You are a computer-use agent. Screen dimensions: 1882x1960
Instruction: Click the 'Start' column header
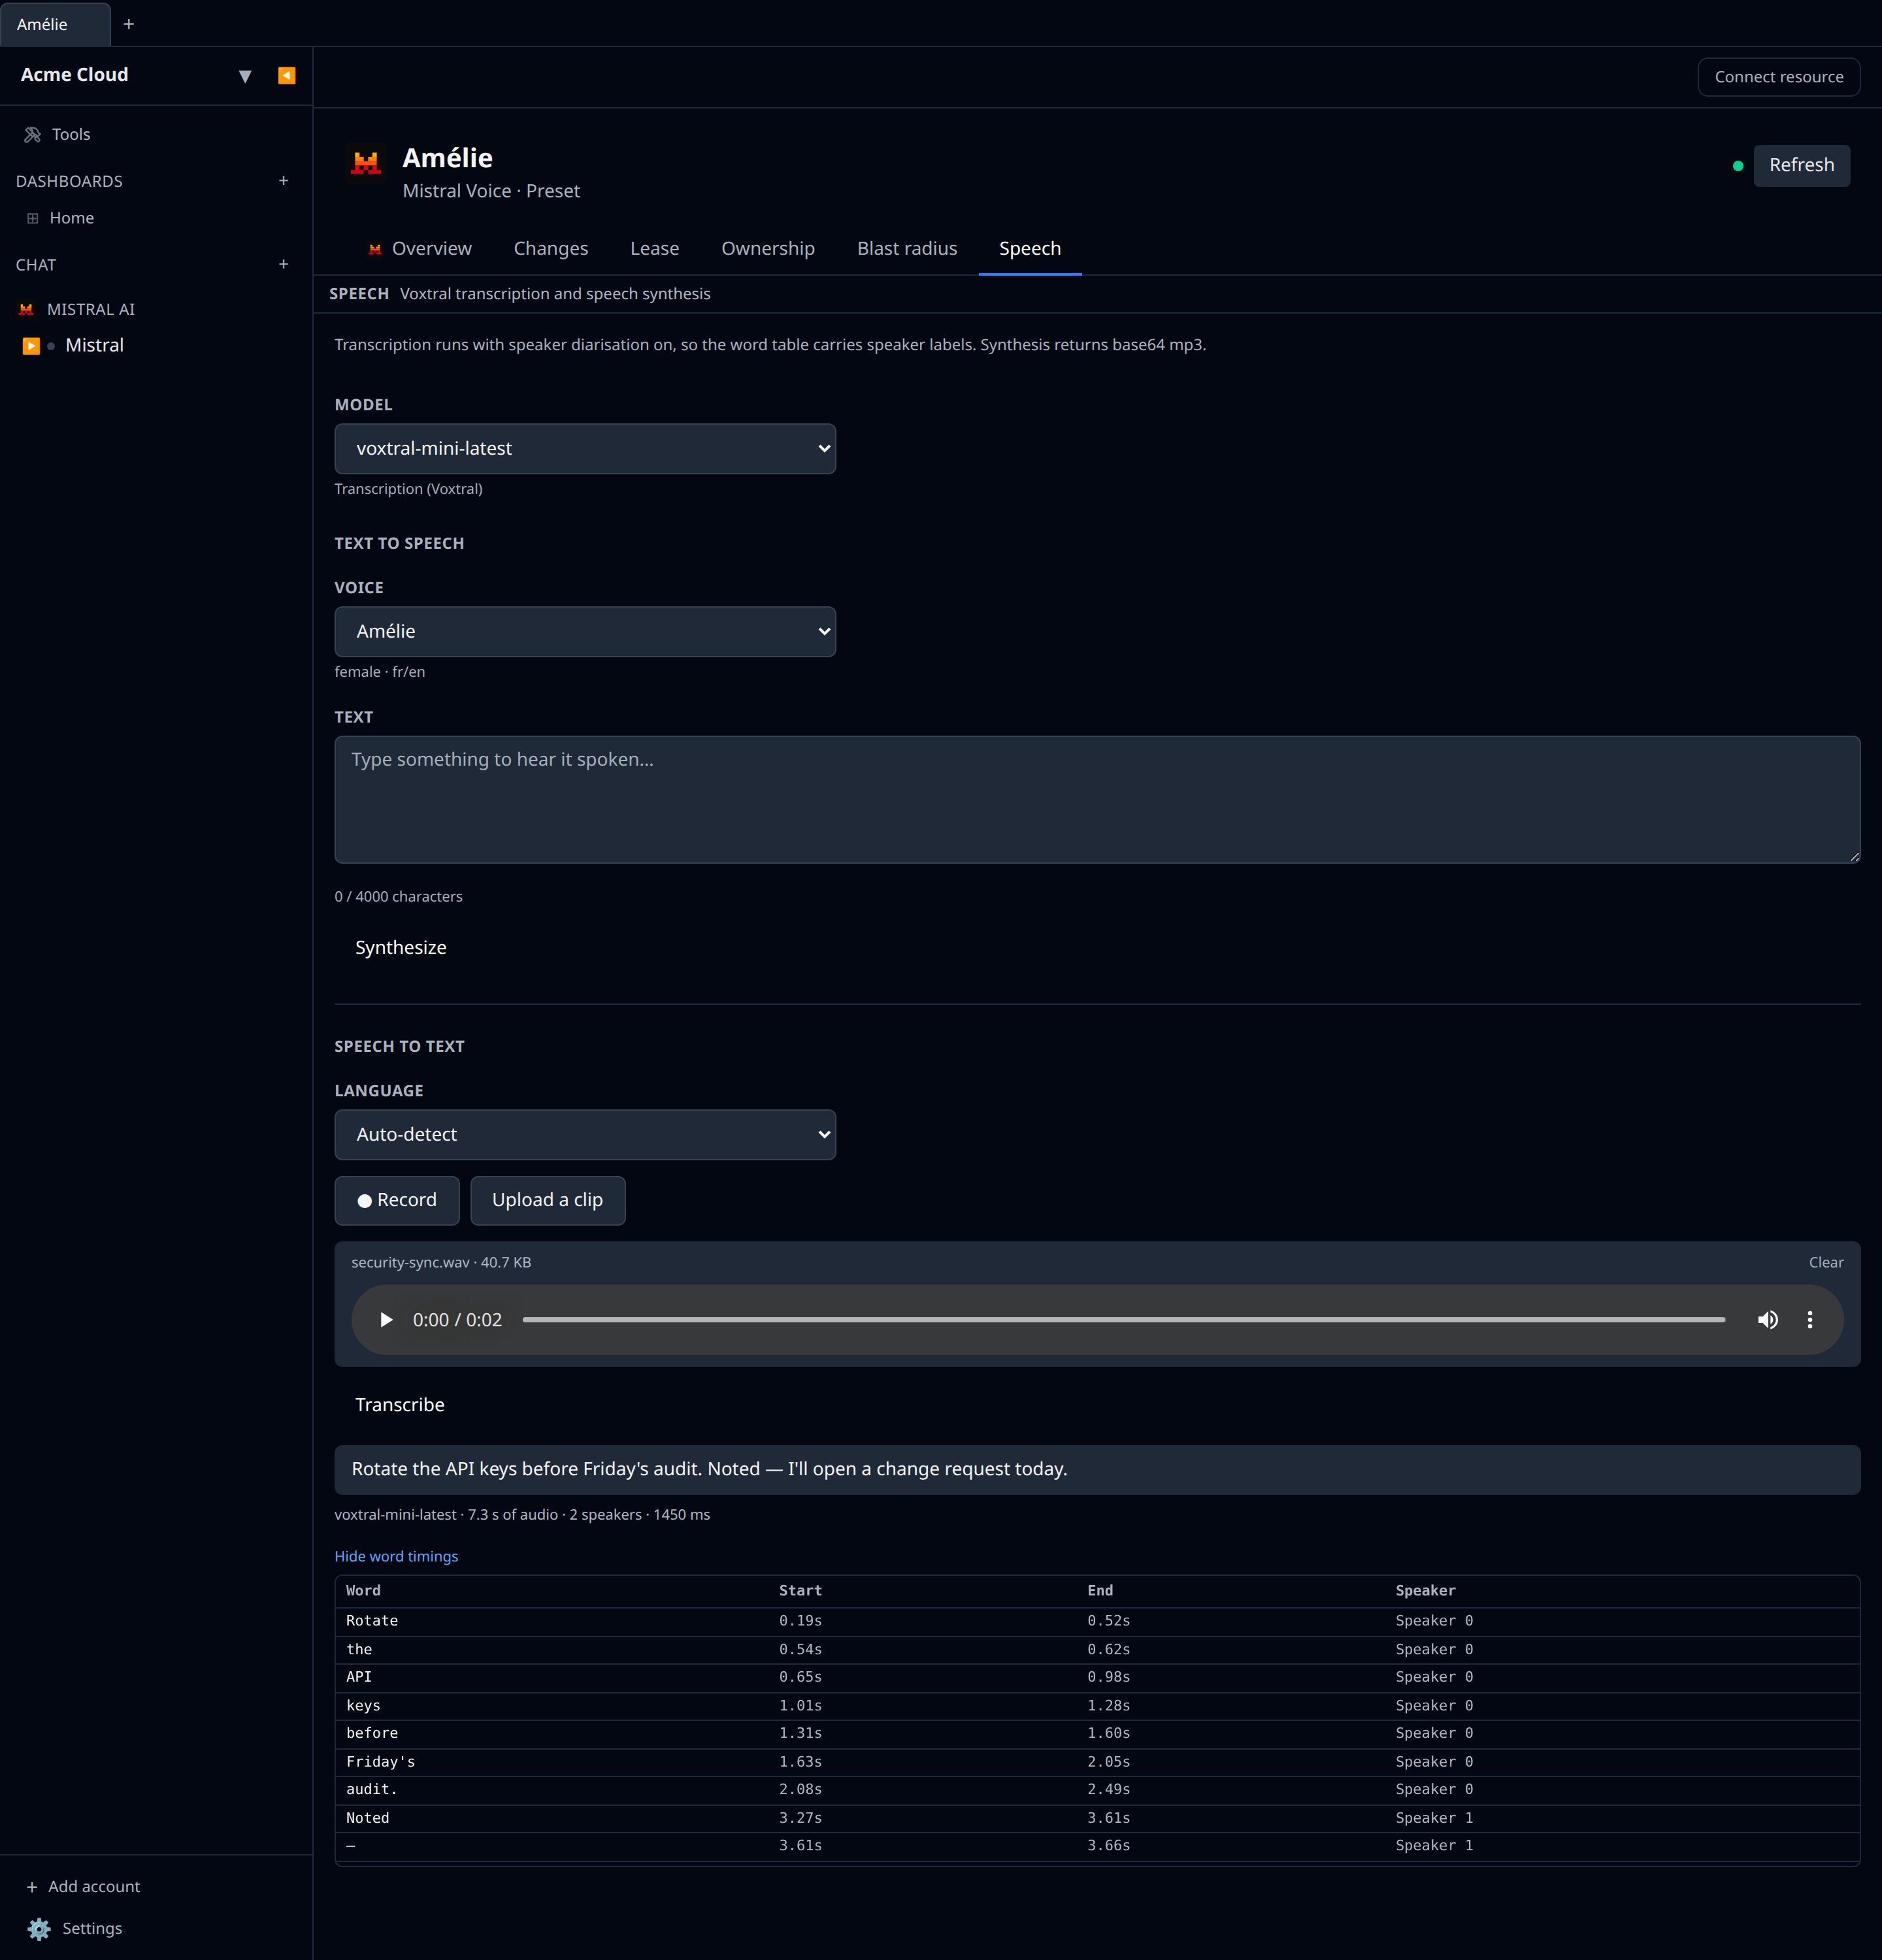[x=800, y=1590]
